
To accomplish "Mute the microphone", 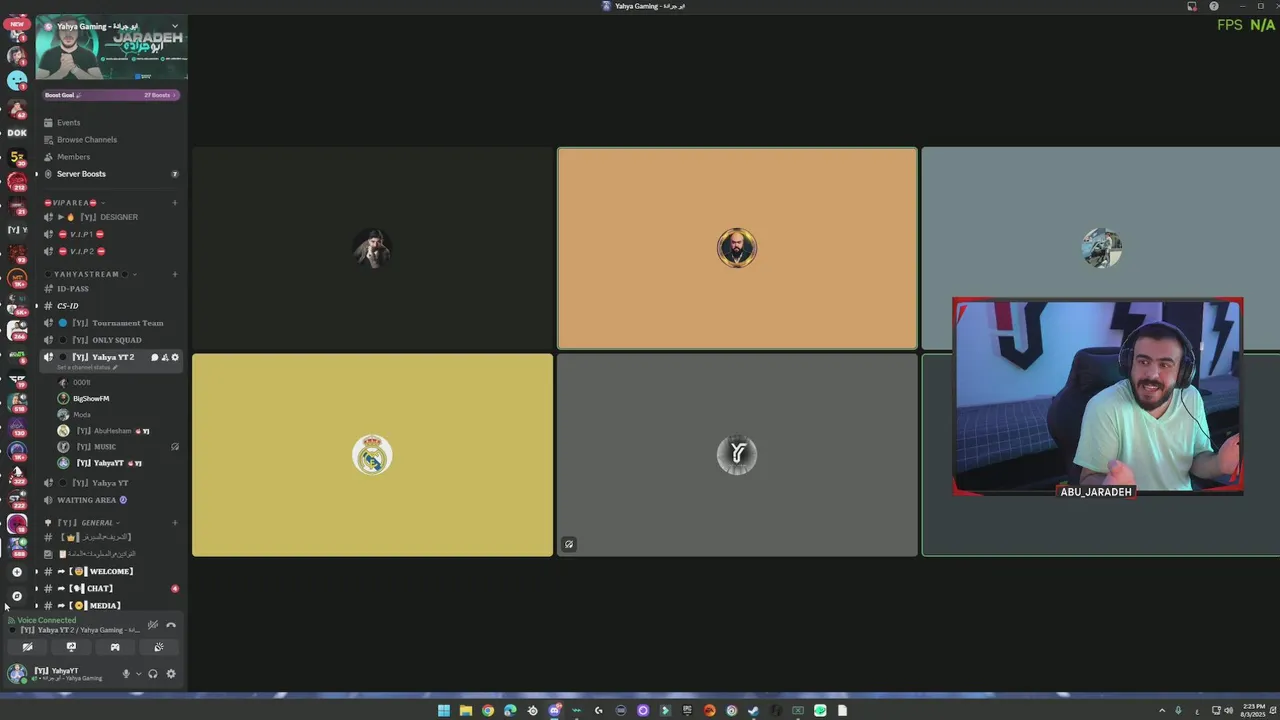I will [126, 674].
